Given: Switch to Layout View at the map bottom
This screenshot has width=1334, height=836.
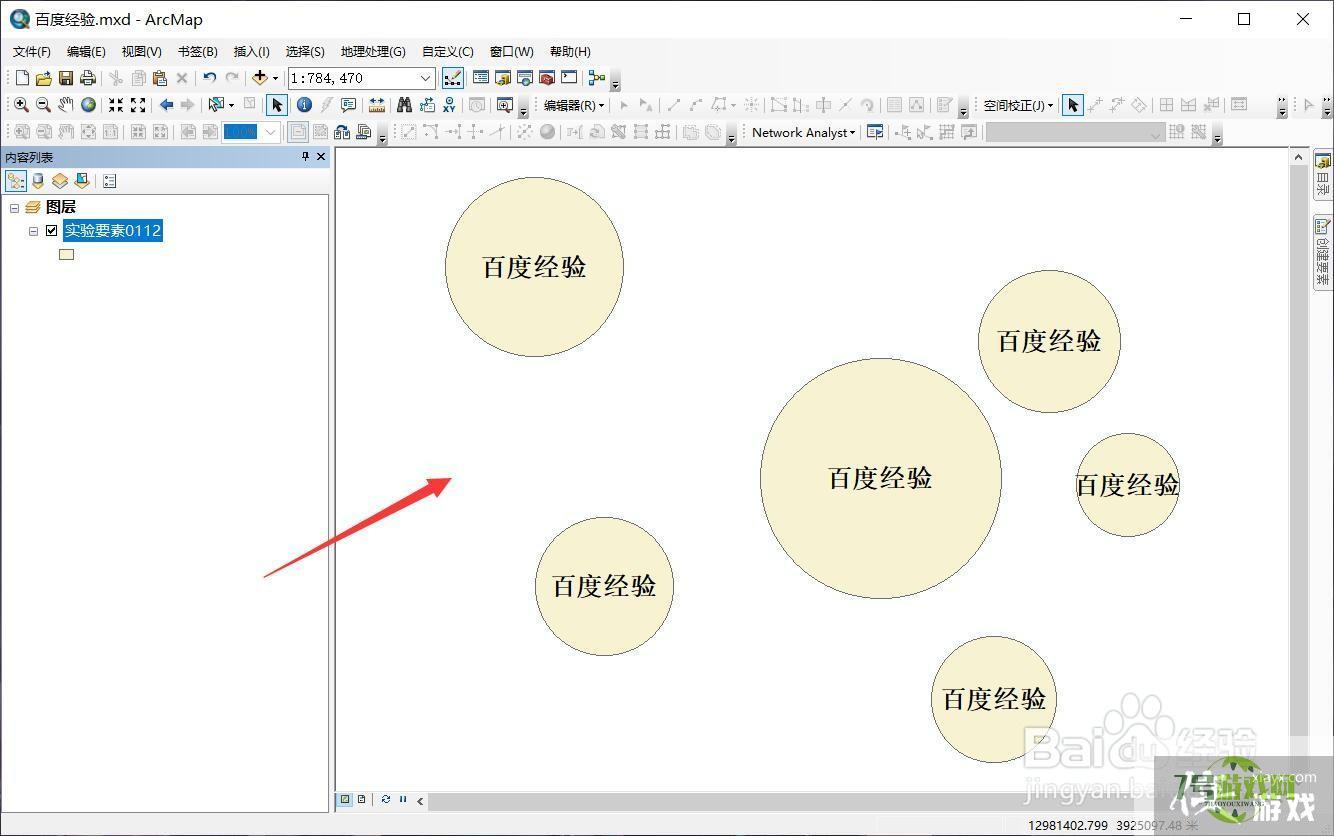Looking at the screenshot, I should coord(362,800).
